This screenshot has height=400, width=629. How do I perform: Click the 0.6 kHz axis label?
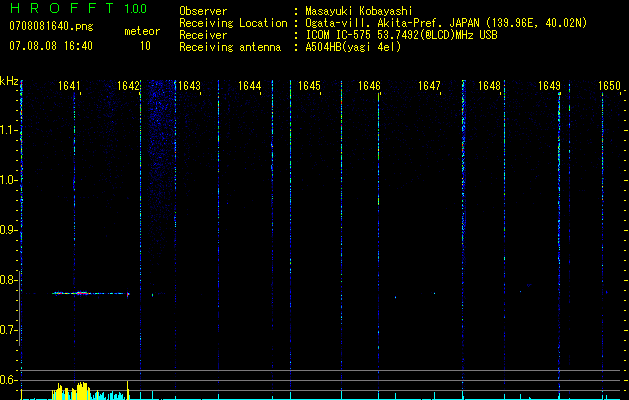(x=8, y=380)
